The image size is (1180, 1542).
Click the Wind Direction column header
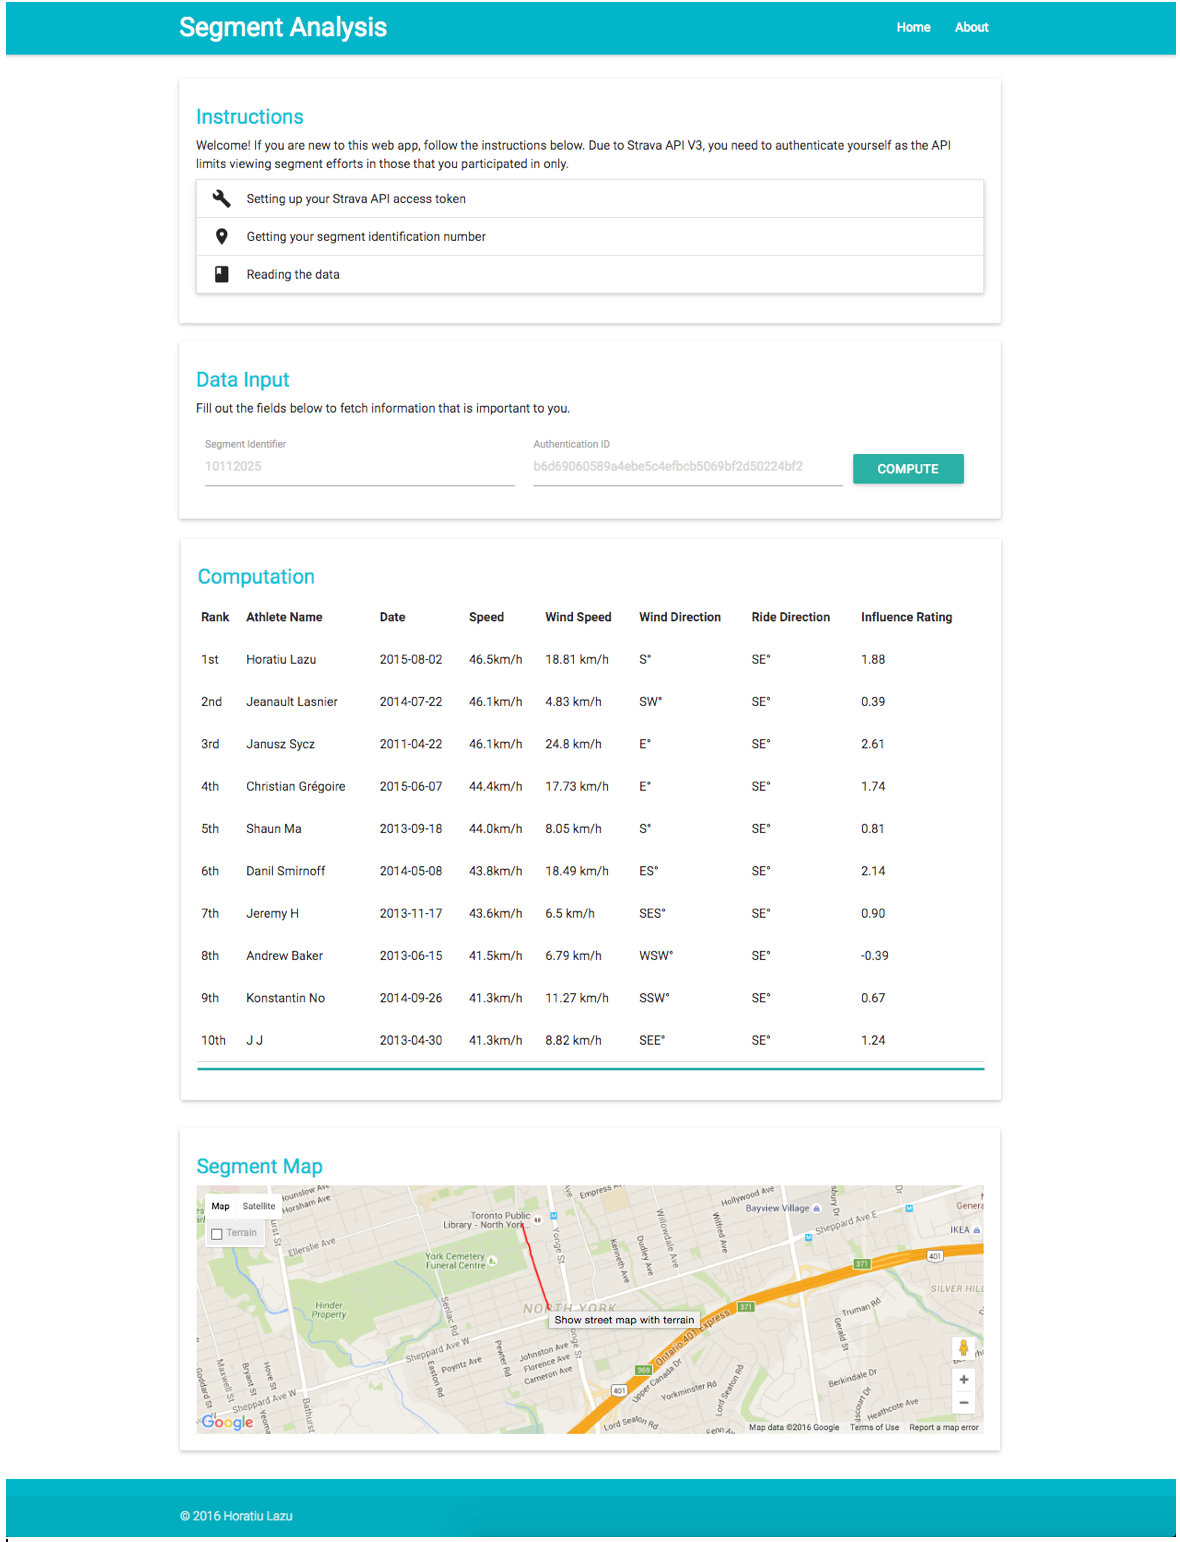pos(680,617)
